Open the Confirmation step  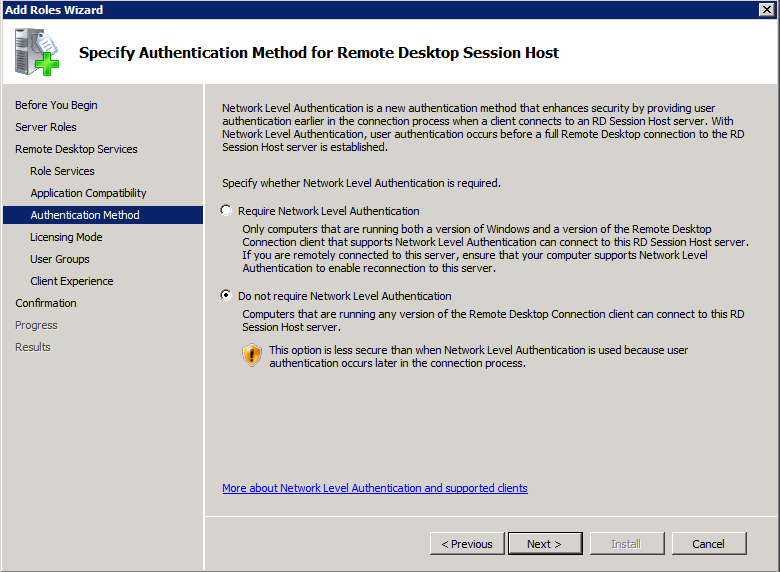(x=46, y=303)
